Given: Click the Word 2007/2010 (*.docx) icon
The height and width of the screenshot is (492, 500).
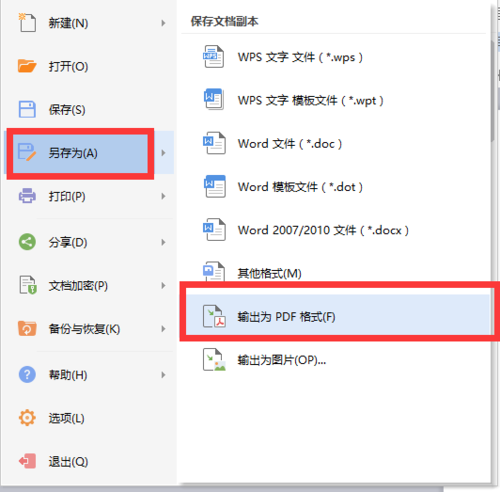Looking at the screenshot, I should (x=214, y=229).
